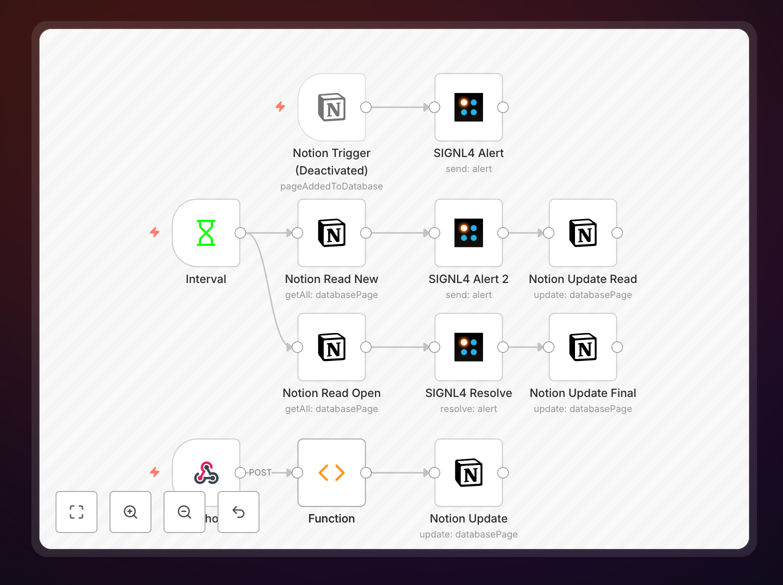The image size is (783, 585).
Task: Zoom in on the workflow canvas
Action: 130,512
